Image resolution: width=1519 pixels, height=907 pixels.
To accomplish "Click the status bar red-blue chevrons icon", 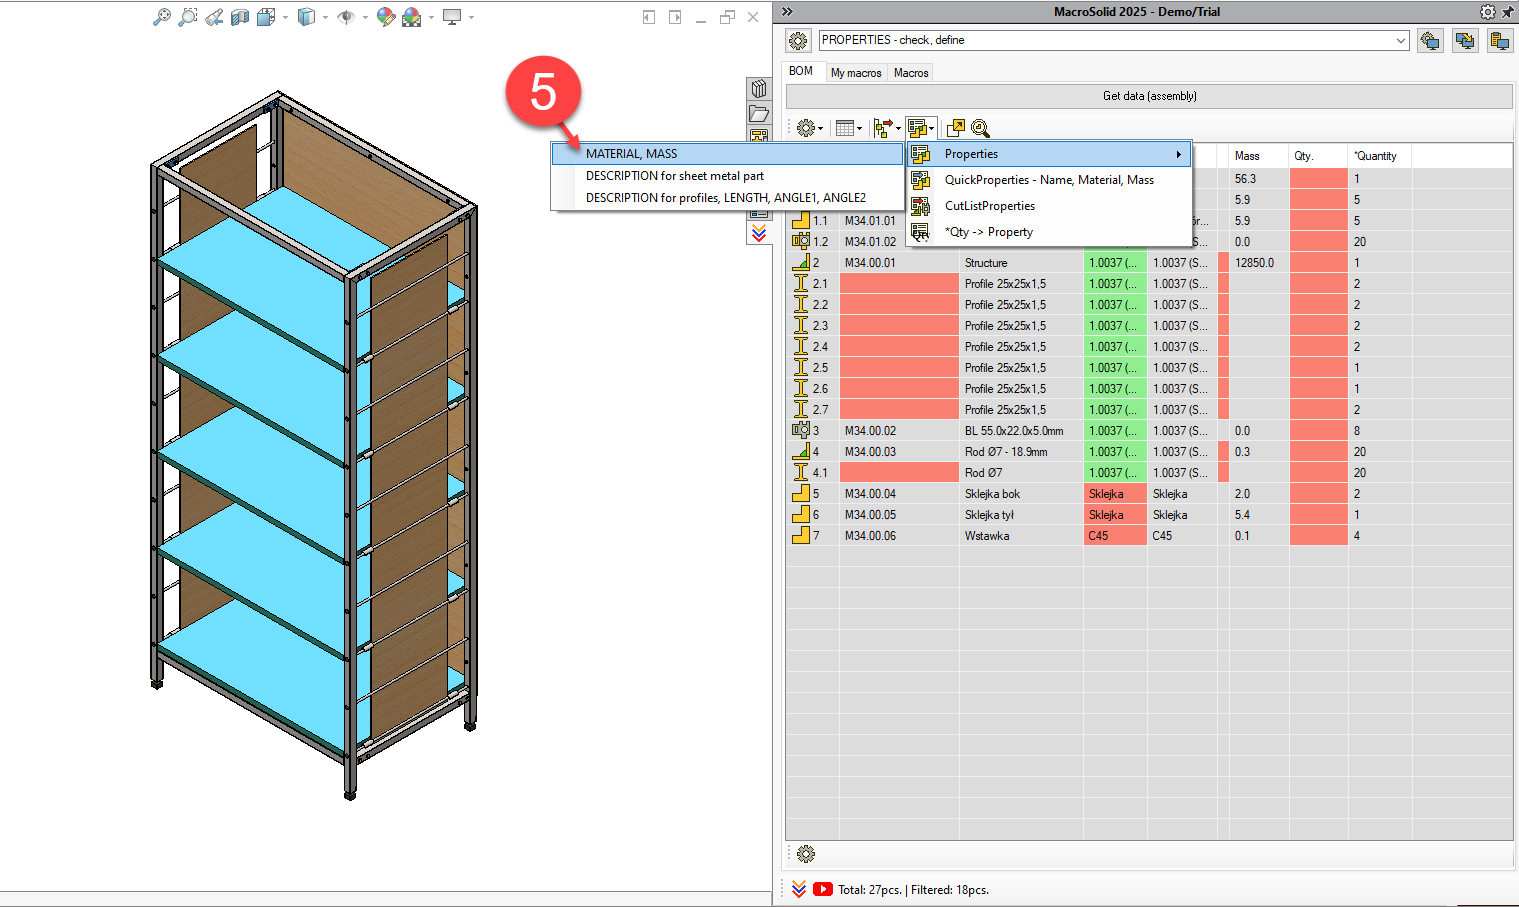I will click(x=799, y=889).
